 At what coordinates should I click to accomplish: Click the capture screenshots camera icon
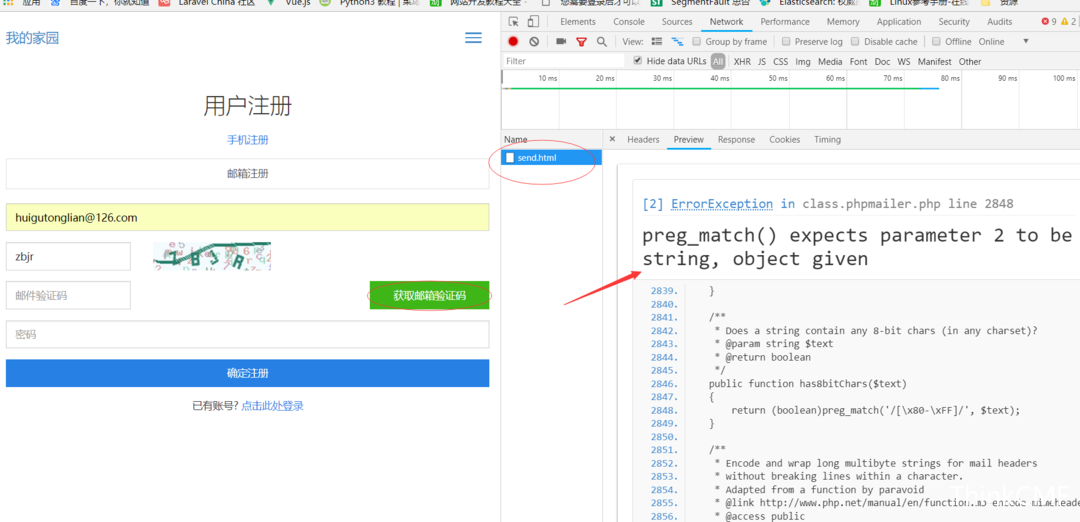(x=561, y=41)
